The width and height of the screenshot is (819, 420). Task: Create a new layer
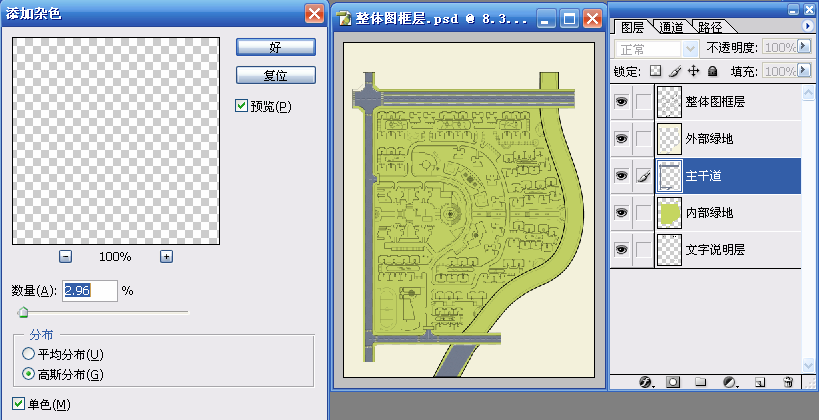[759, 381]
